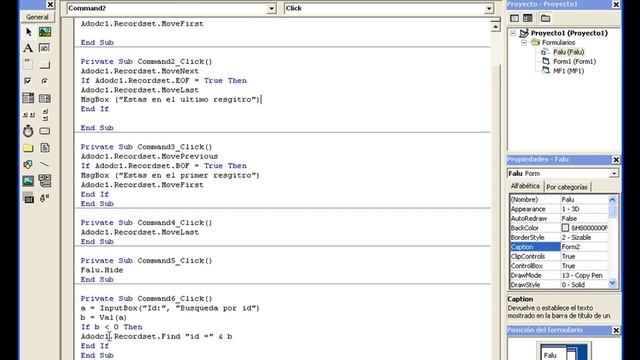This screenshot has height=360, width=640.
Task: Switch to the Alfabética properties tab
Action: (525, 186)
